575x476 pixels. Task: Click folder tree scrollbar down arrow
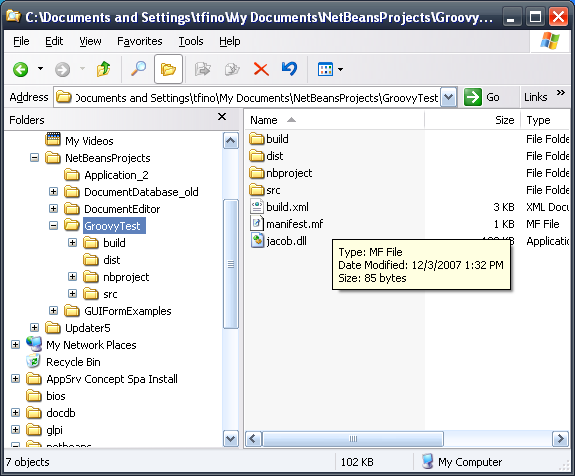coord(231,439)
